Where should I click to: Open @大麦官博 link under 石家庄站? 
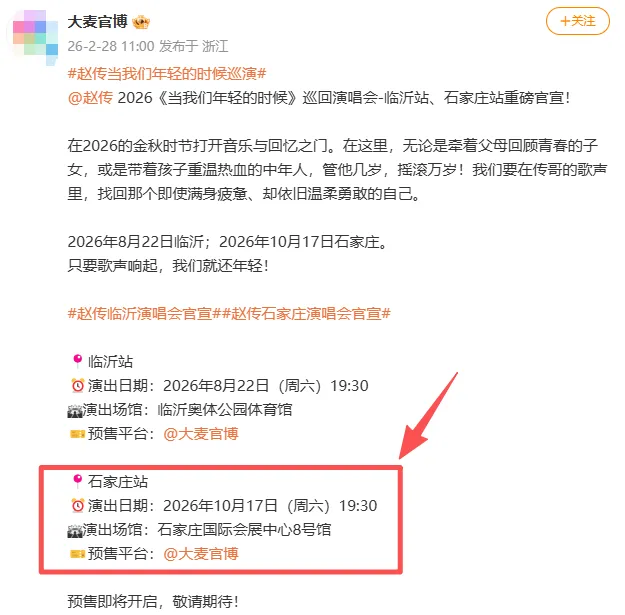(x=201, y=554)
